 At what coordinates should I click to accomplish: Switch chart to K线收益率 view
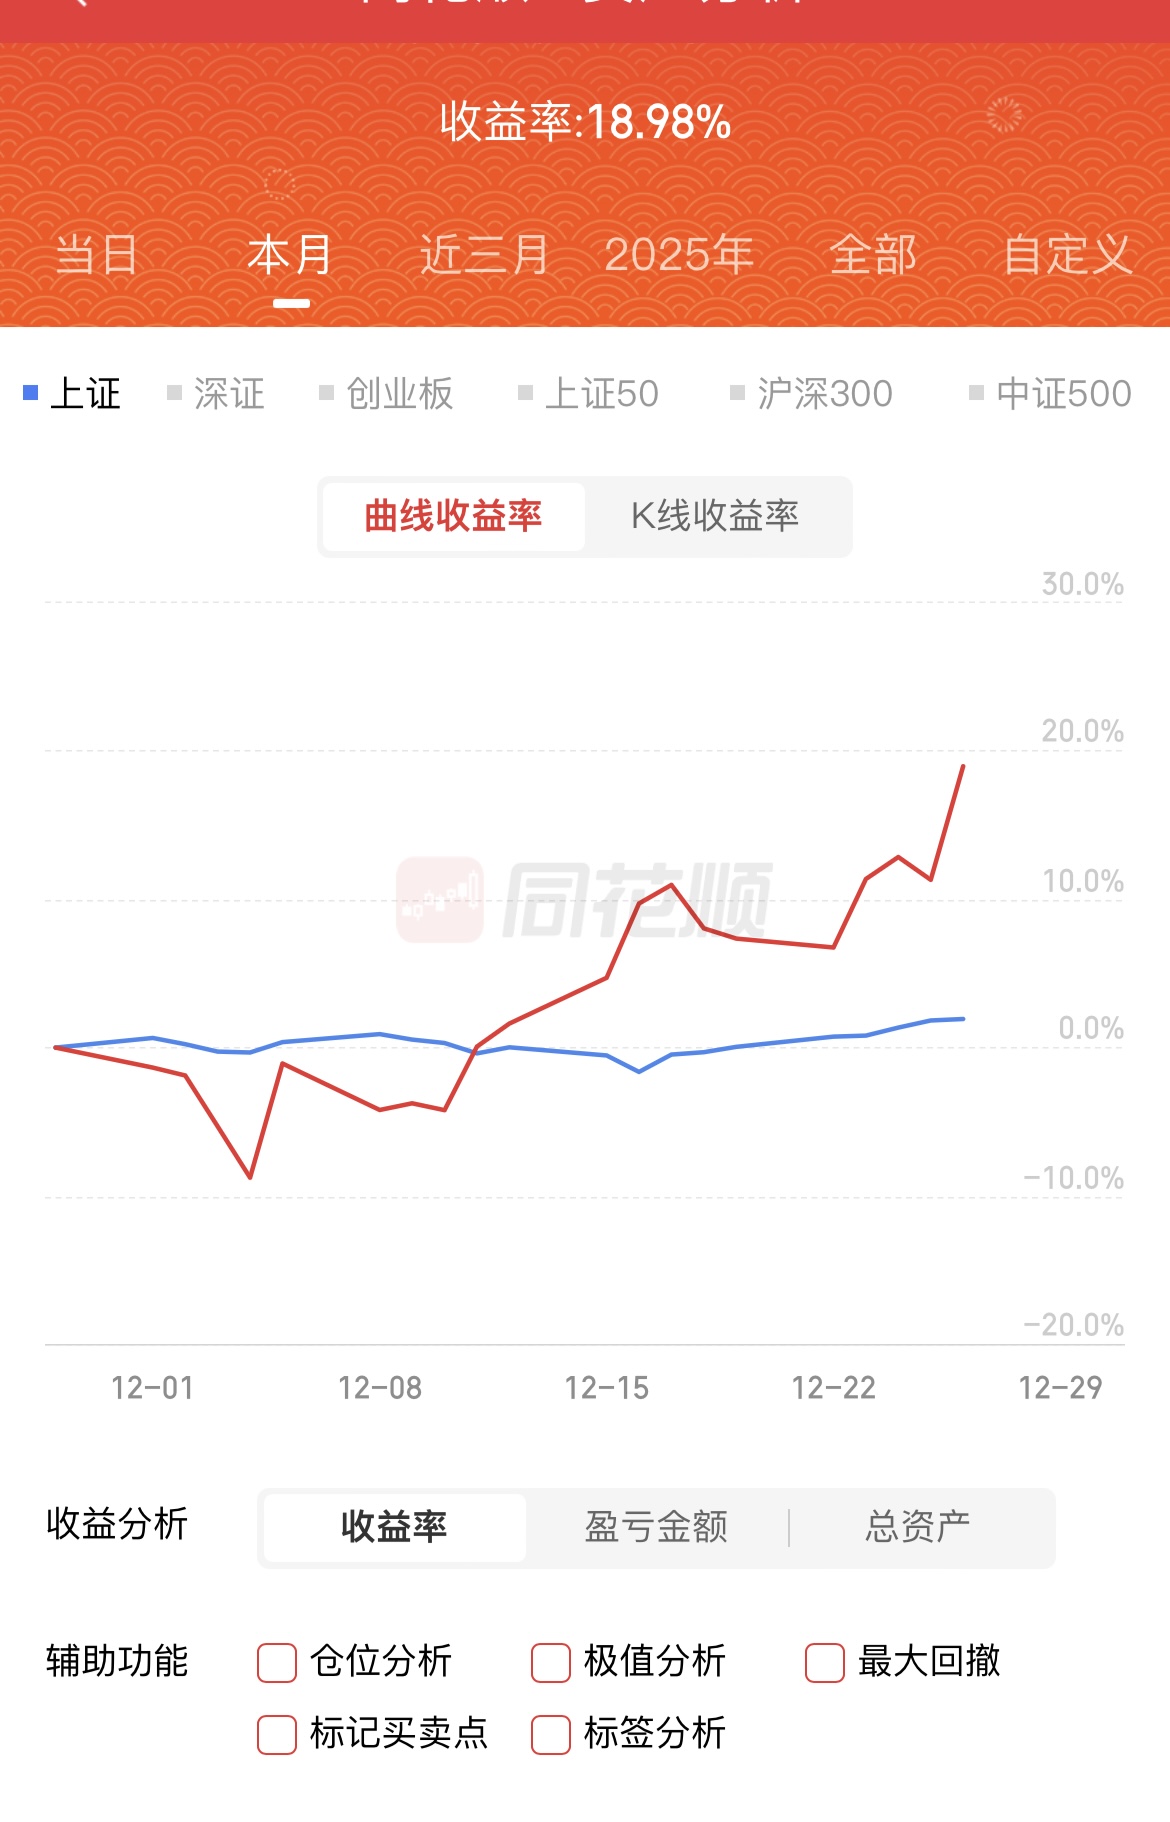click(715, 516)
